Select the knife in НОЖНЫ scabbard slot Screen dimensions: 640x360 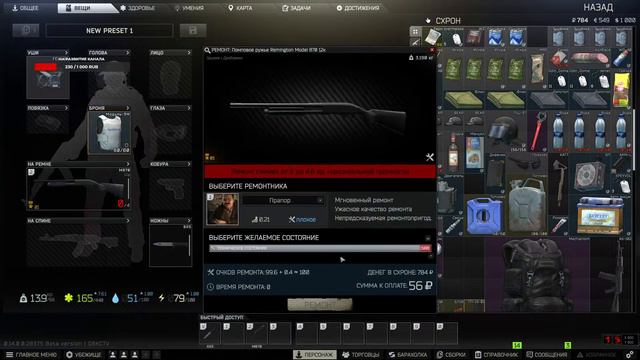(x=171, y=245)
